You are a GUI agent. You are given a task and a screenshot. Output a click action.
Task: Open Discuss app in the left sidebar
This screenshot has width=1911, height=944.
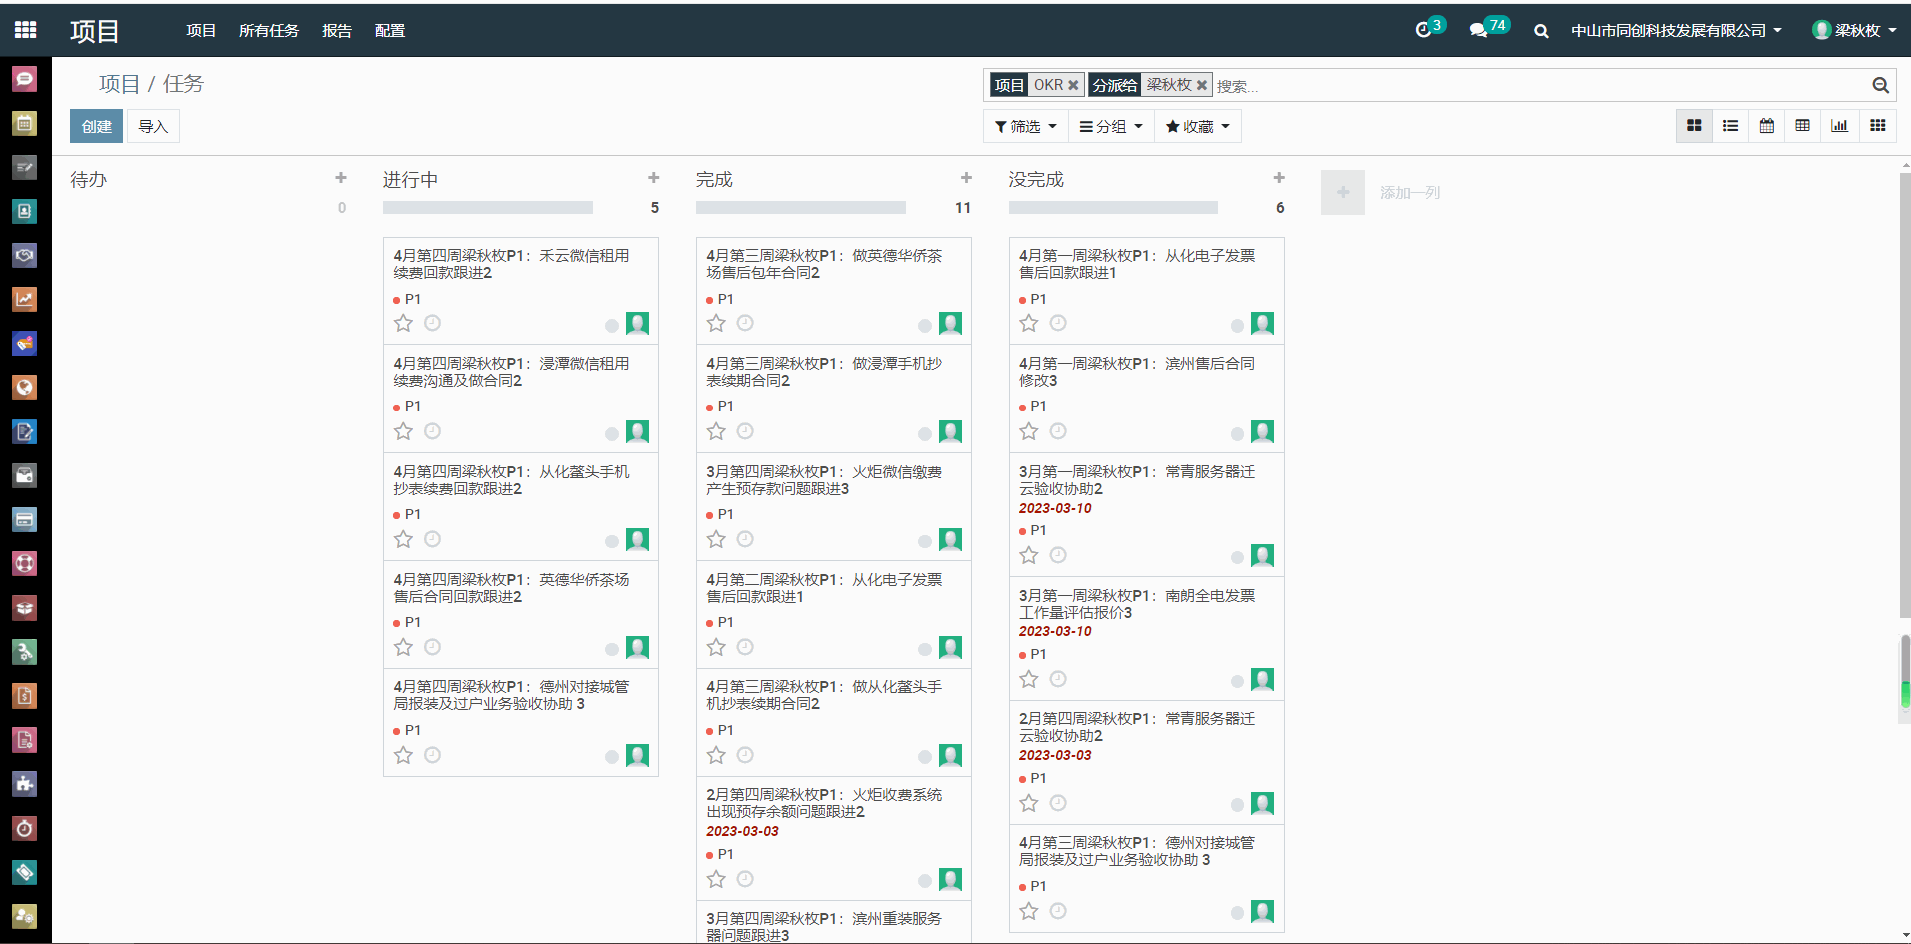coord(24,79)
